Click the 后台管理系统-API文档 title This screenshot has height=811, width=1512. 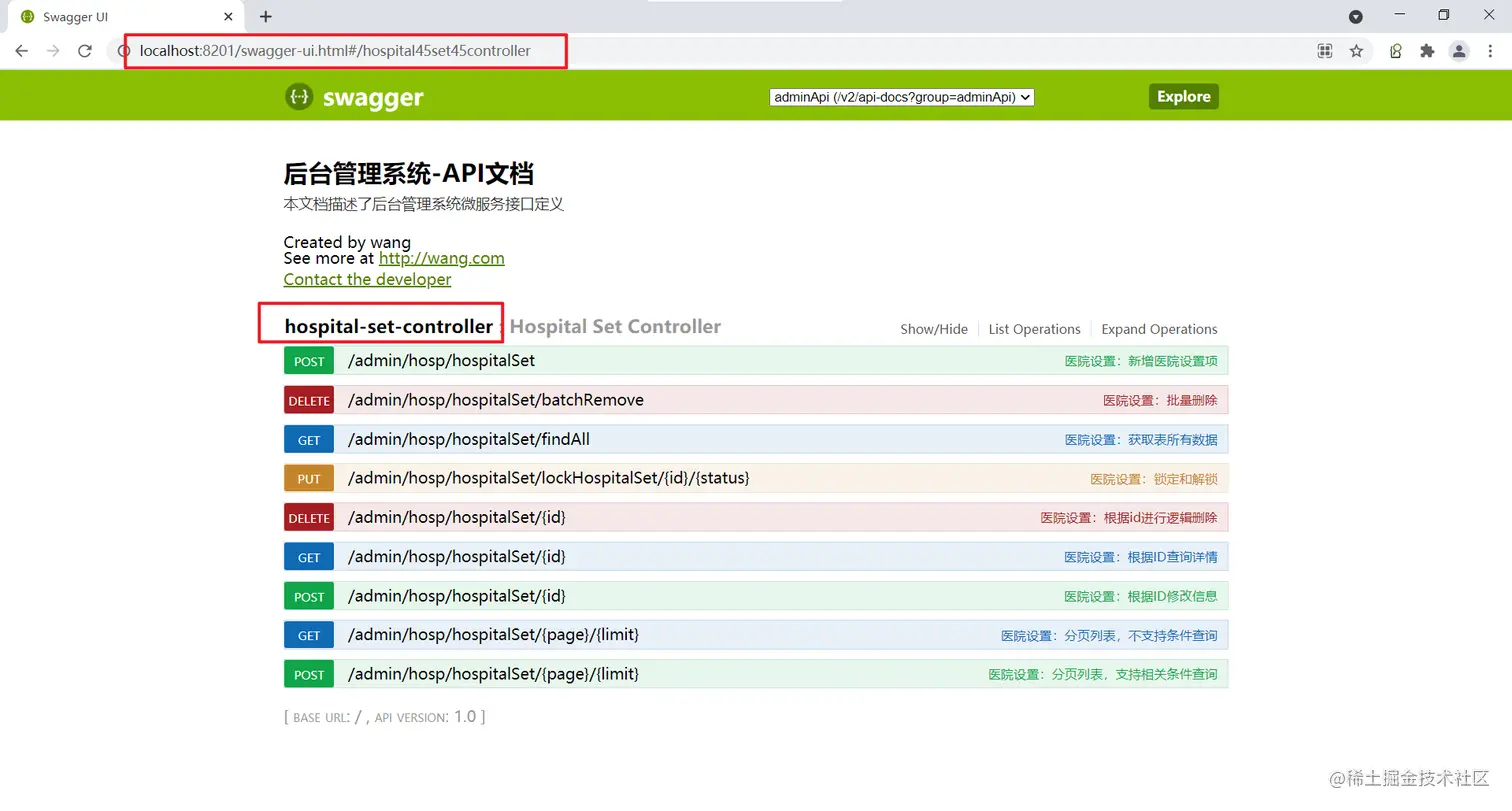point(409,174)
